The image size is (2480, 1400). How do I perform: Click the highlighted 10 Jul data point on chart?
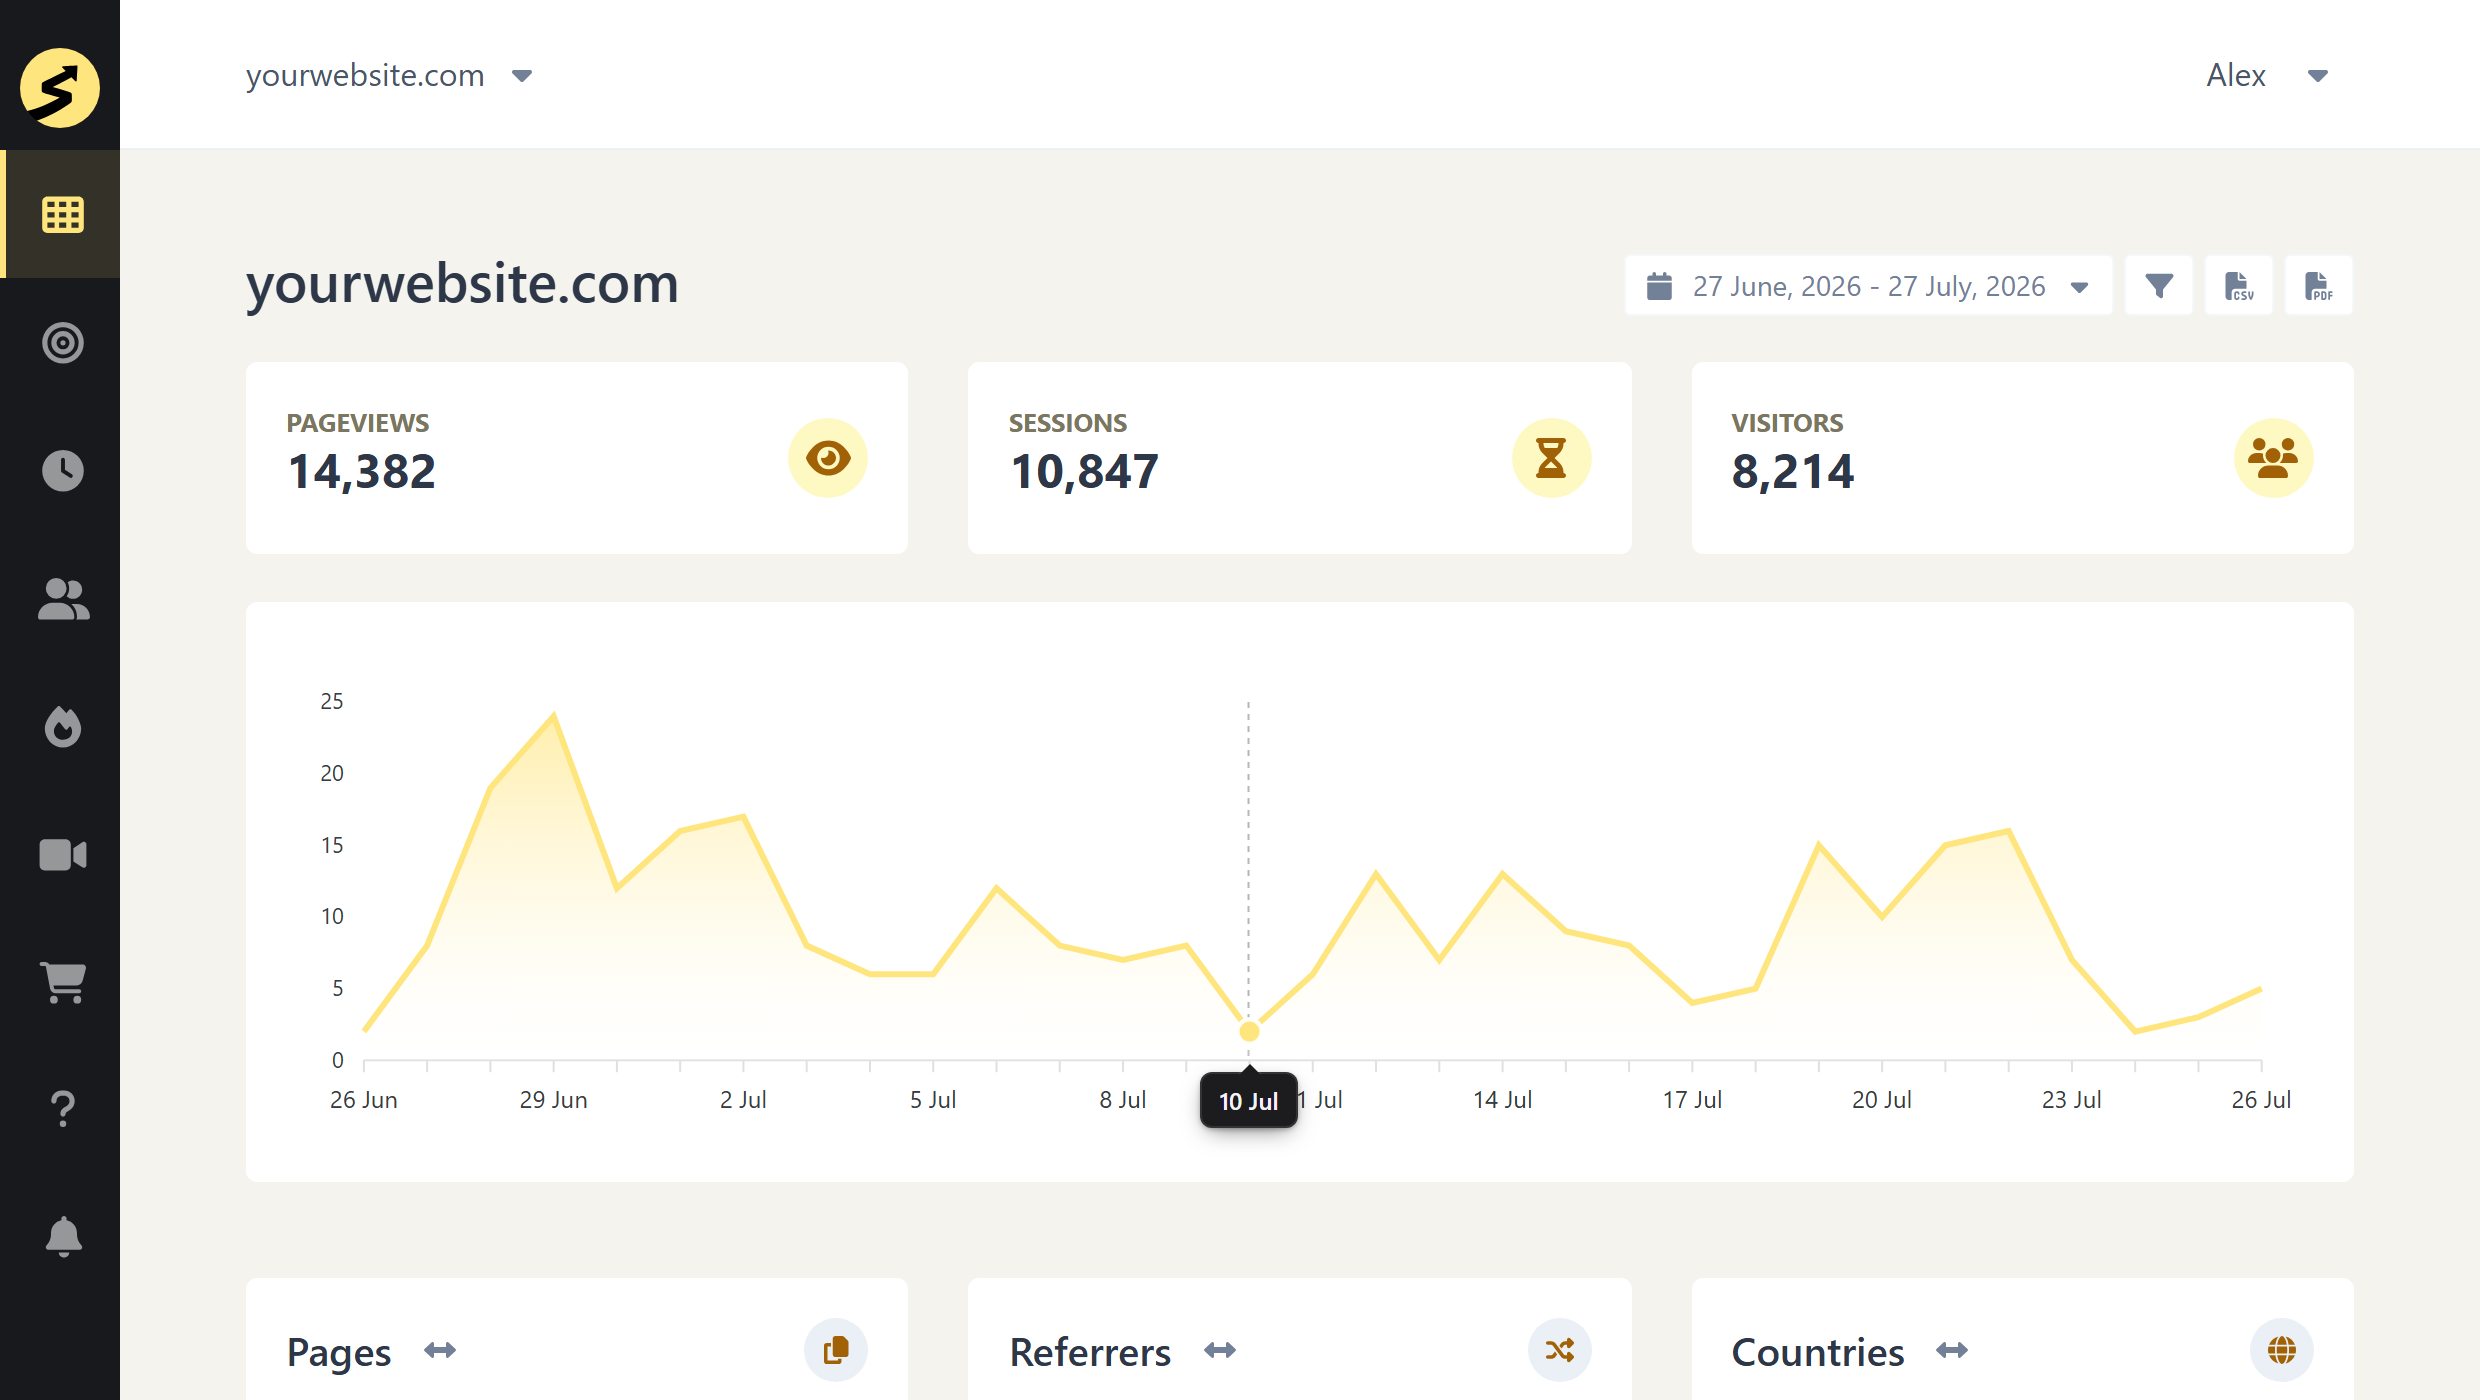click(x=1249, y=1031)
